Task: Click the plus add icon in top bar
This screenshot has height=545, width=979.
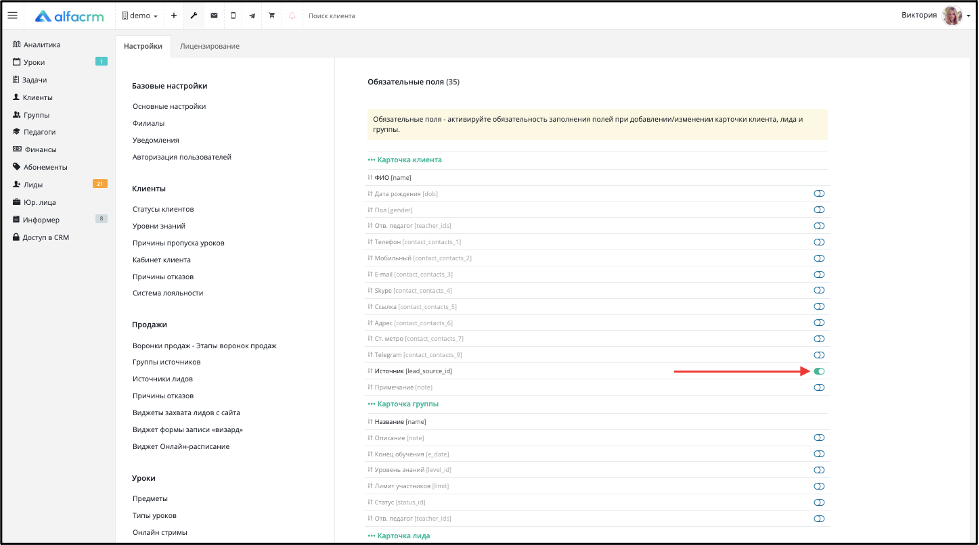Action: pos(174,16)
